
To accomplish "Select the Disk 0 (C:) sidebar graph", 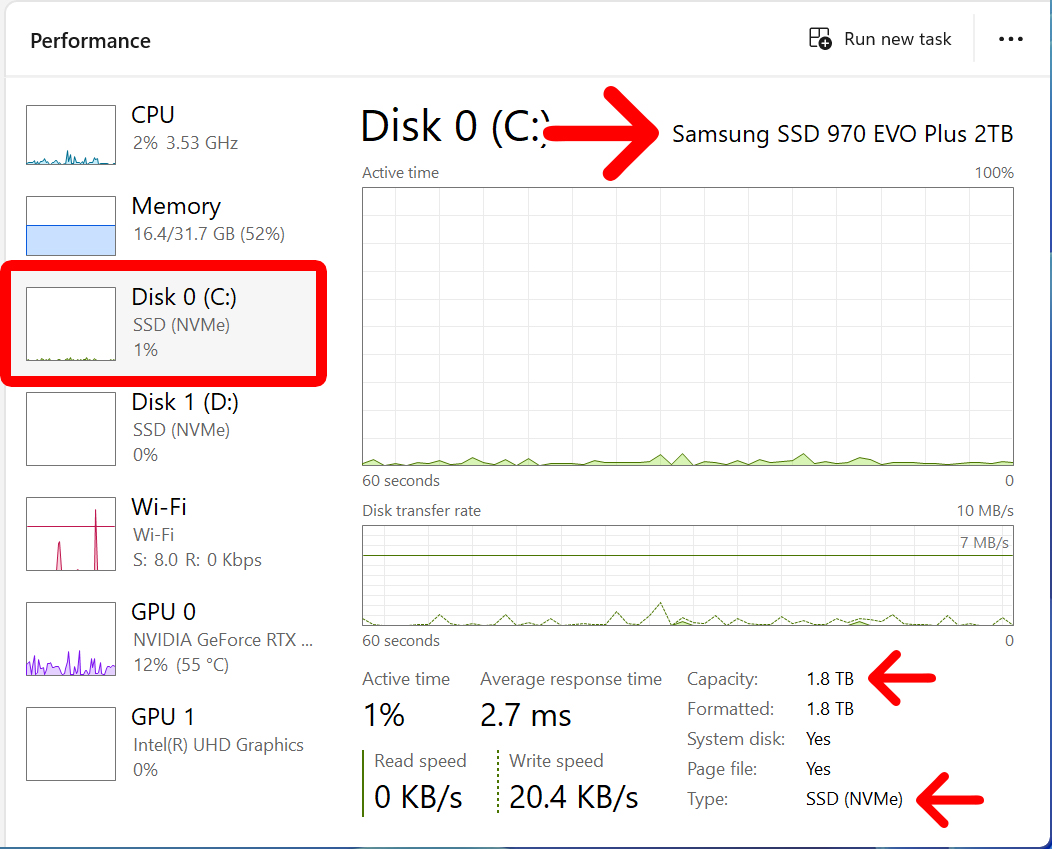I will point(70,323).
